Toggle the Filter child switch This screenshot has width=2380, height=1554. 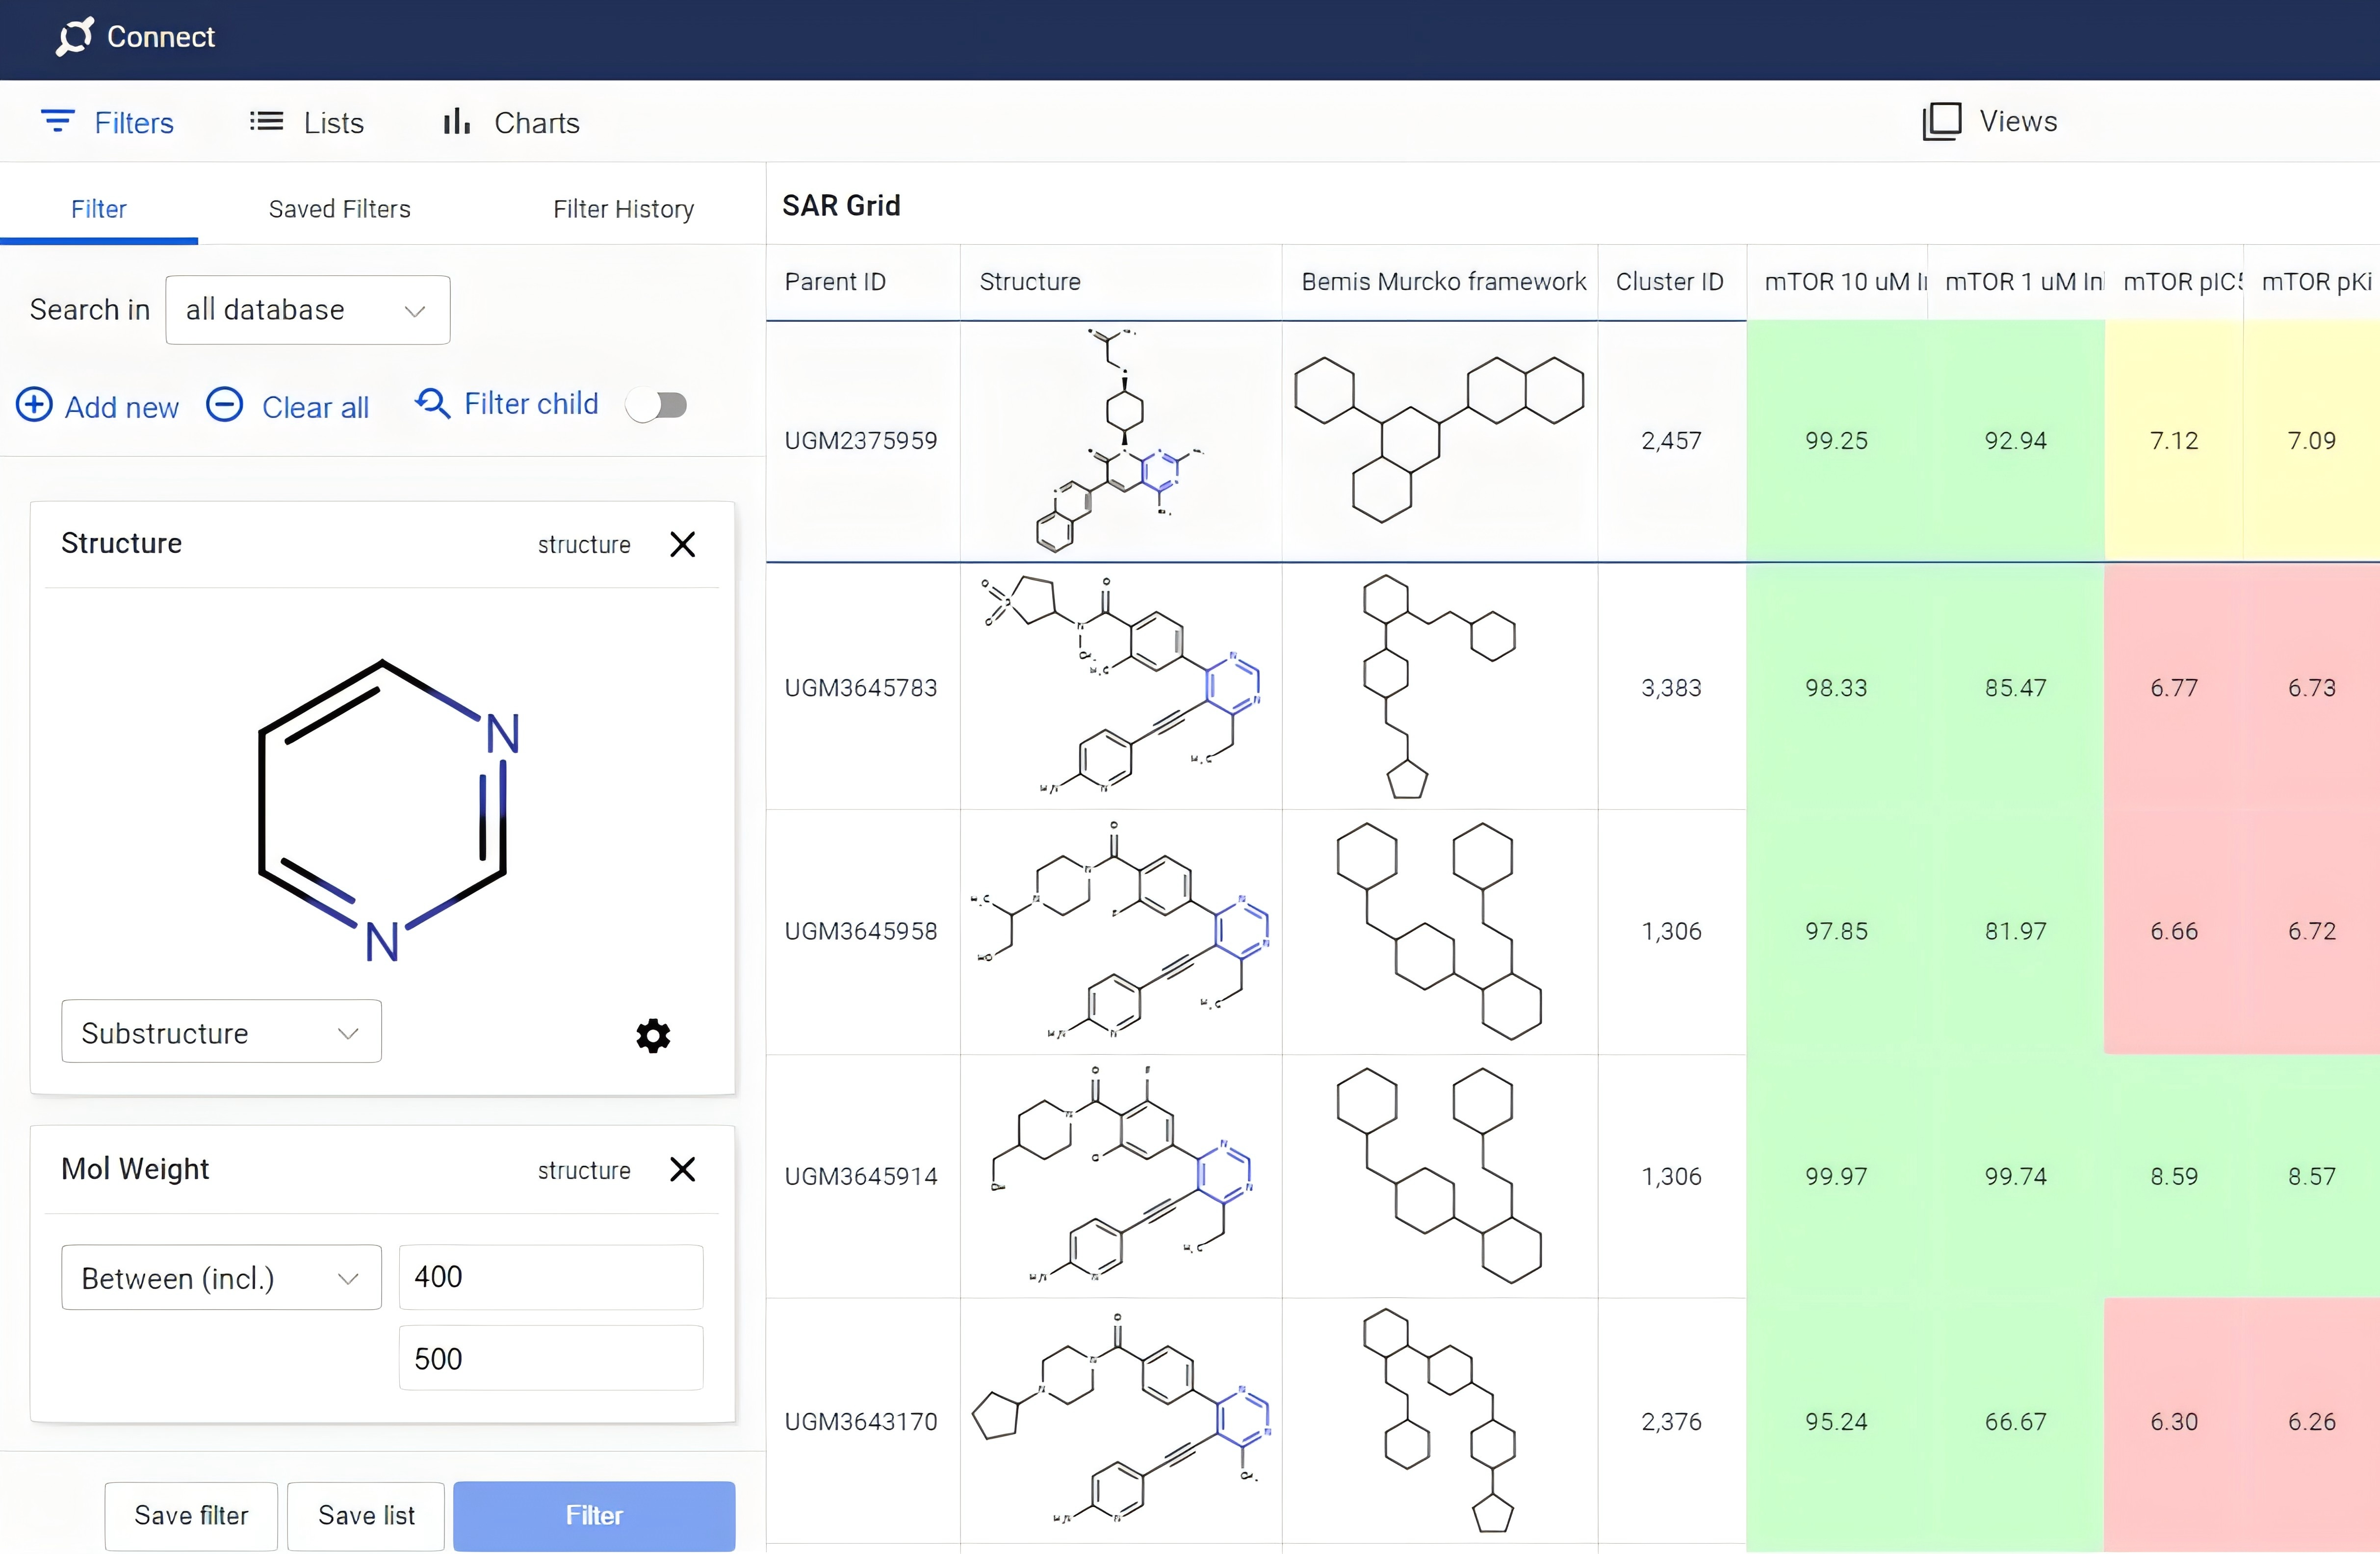(657, 405)
